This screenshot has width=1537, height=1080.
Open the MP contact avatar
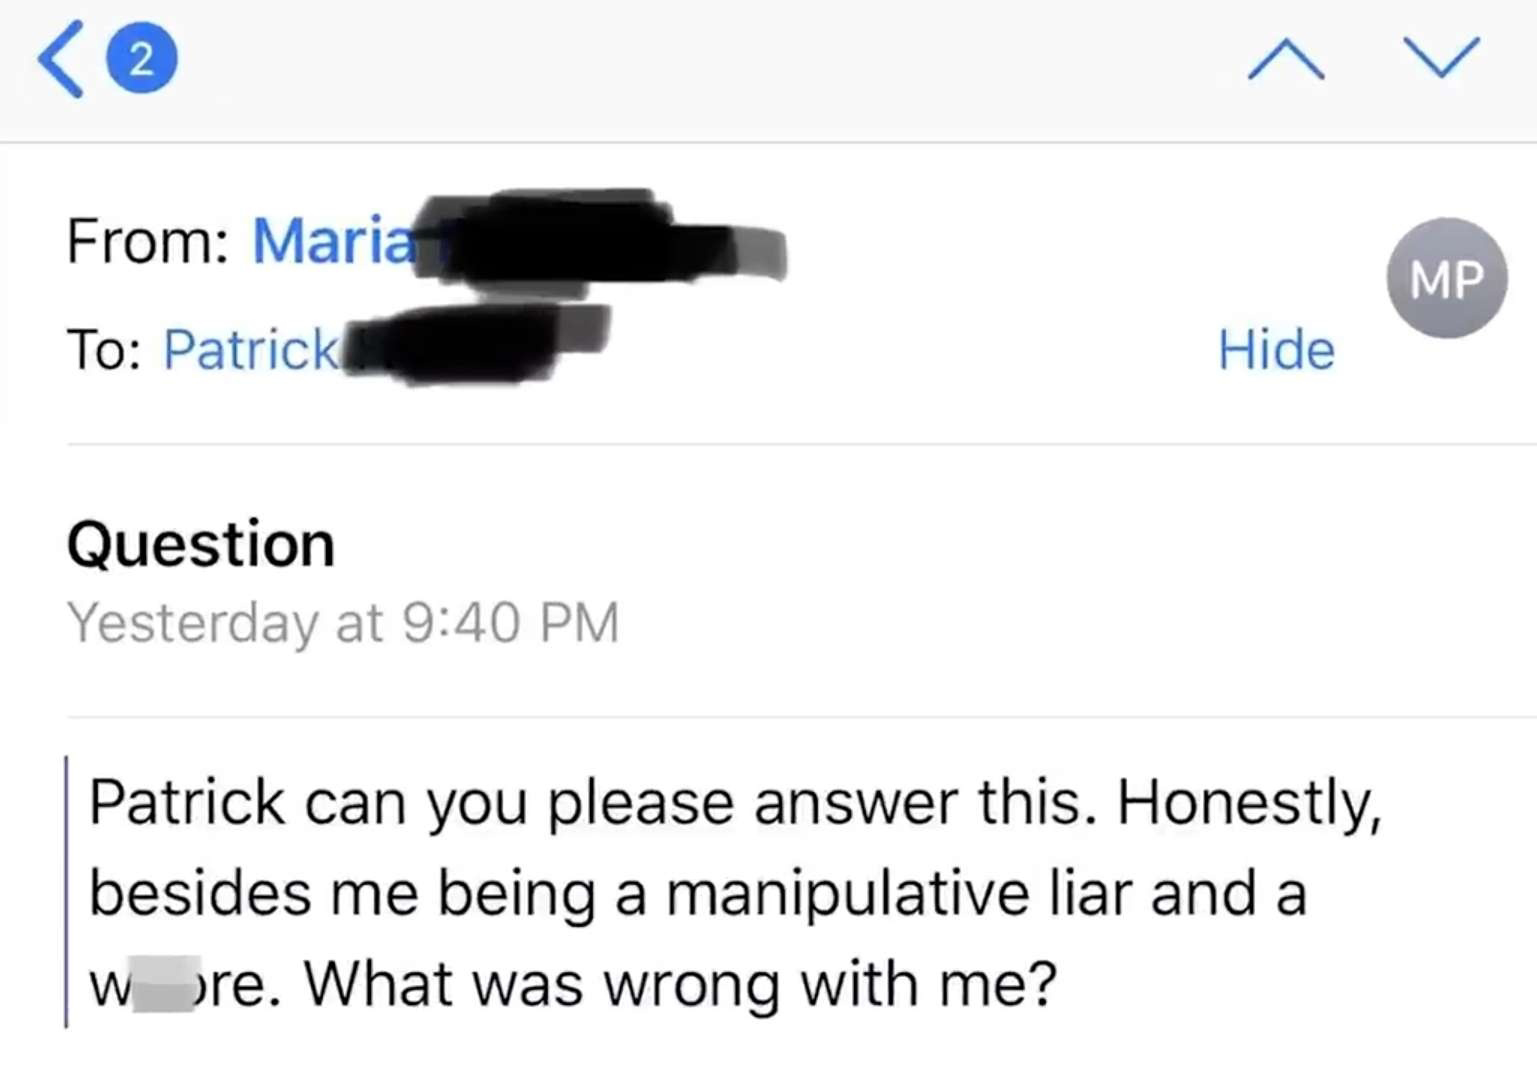(1446, 278)
